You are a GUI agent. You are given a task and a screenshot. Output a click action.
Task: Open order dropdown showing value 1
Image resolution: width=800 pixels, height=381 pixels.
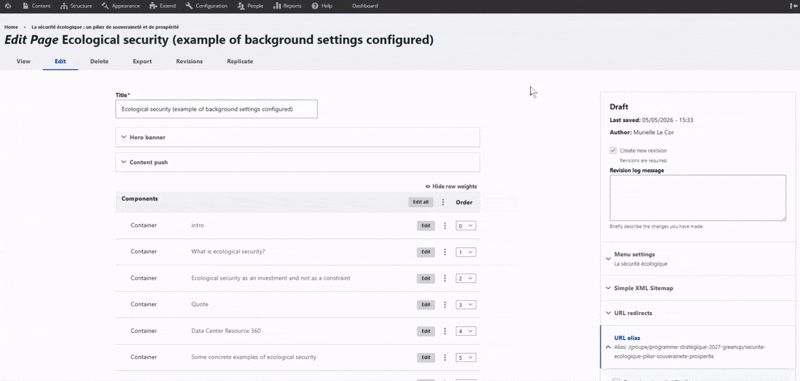click(x=466, y=252)
